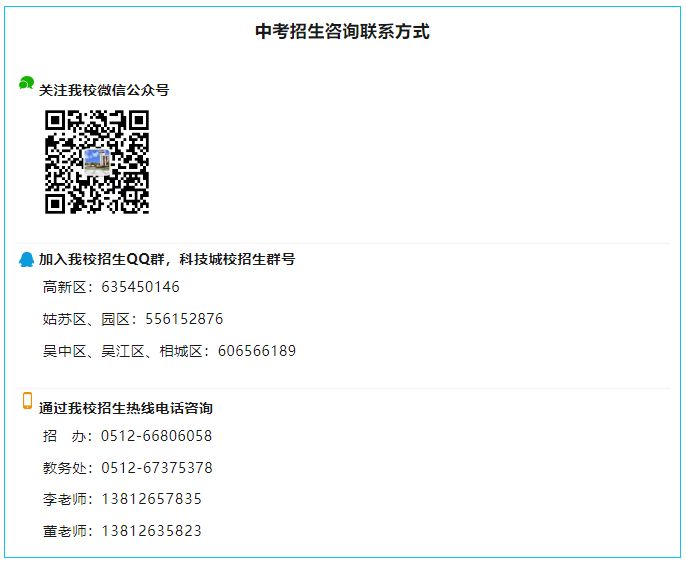Click the title 中考招生咨询联系方式

343,32
